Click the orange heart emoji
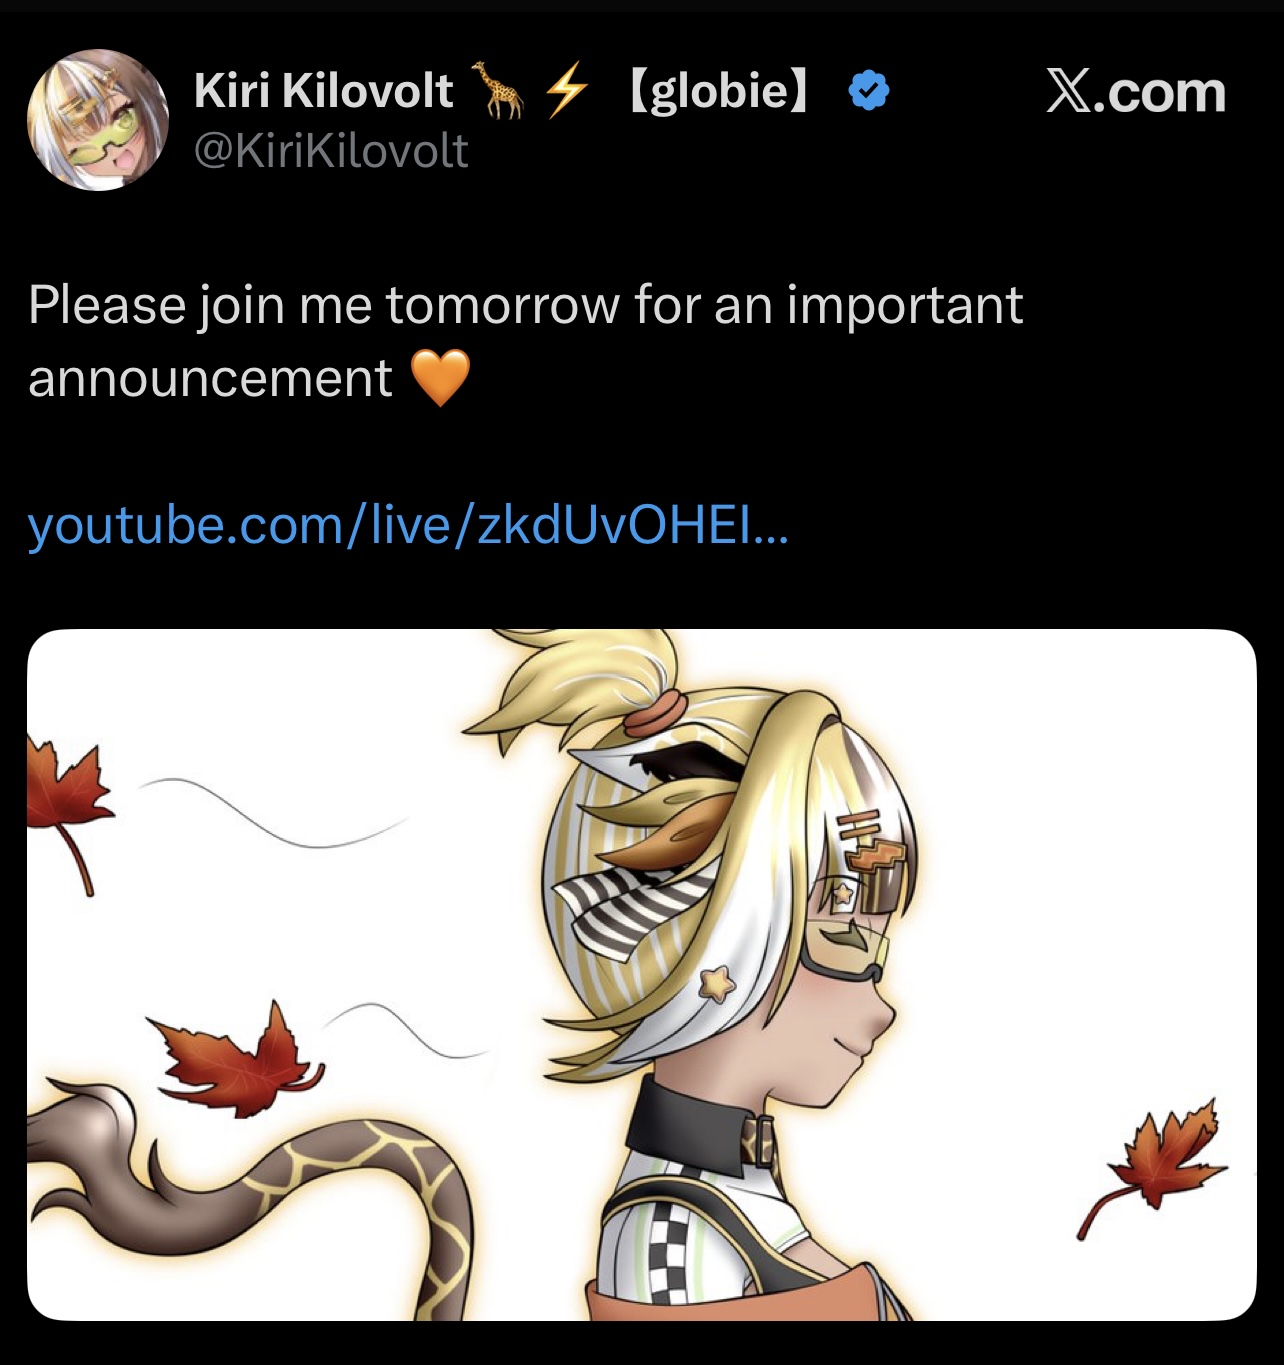Viewport: 1284px width, 1365px height. point(440,378)
